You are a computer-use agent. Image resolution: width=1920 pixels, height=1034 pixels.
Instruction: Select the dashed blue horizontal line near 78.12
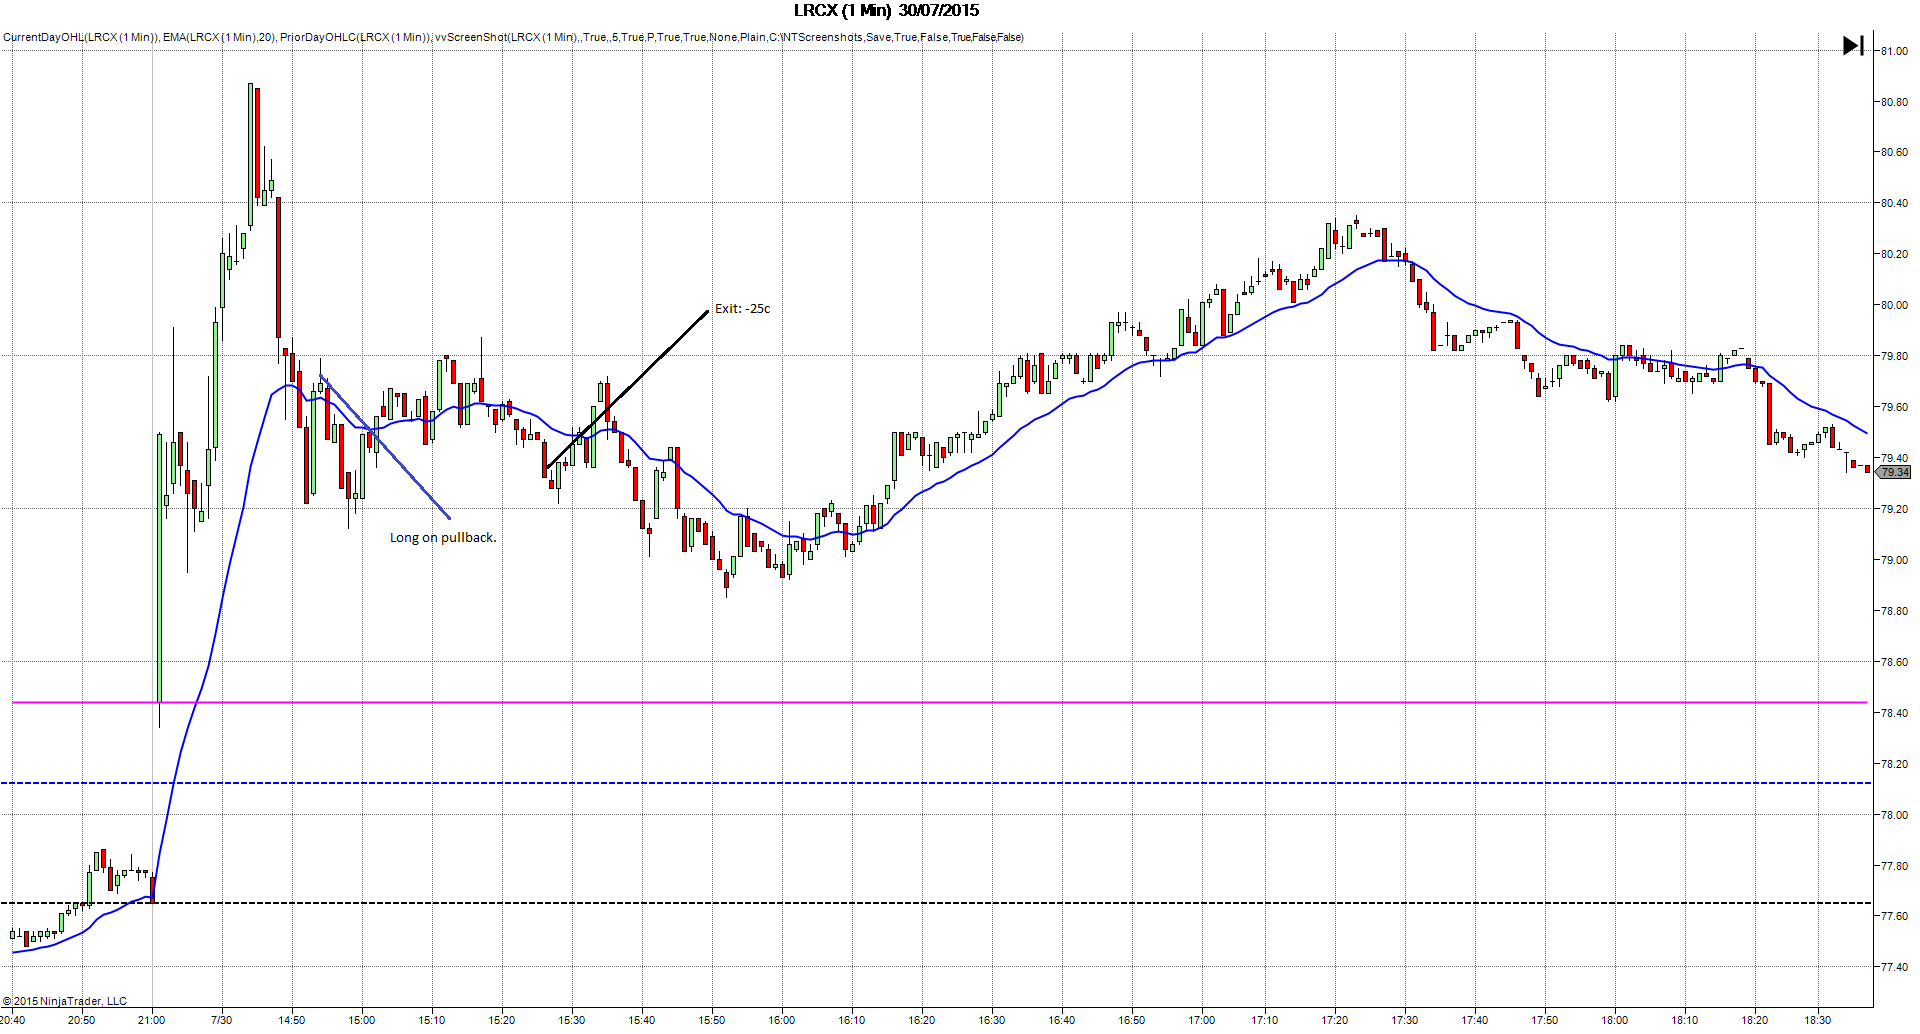(x=936, y=783)
